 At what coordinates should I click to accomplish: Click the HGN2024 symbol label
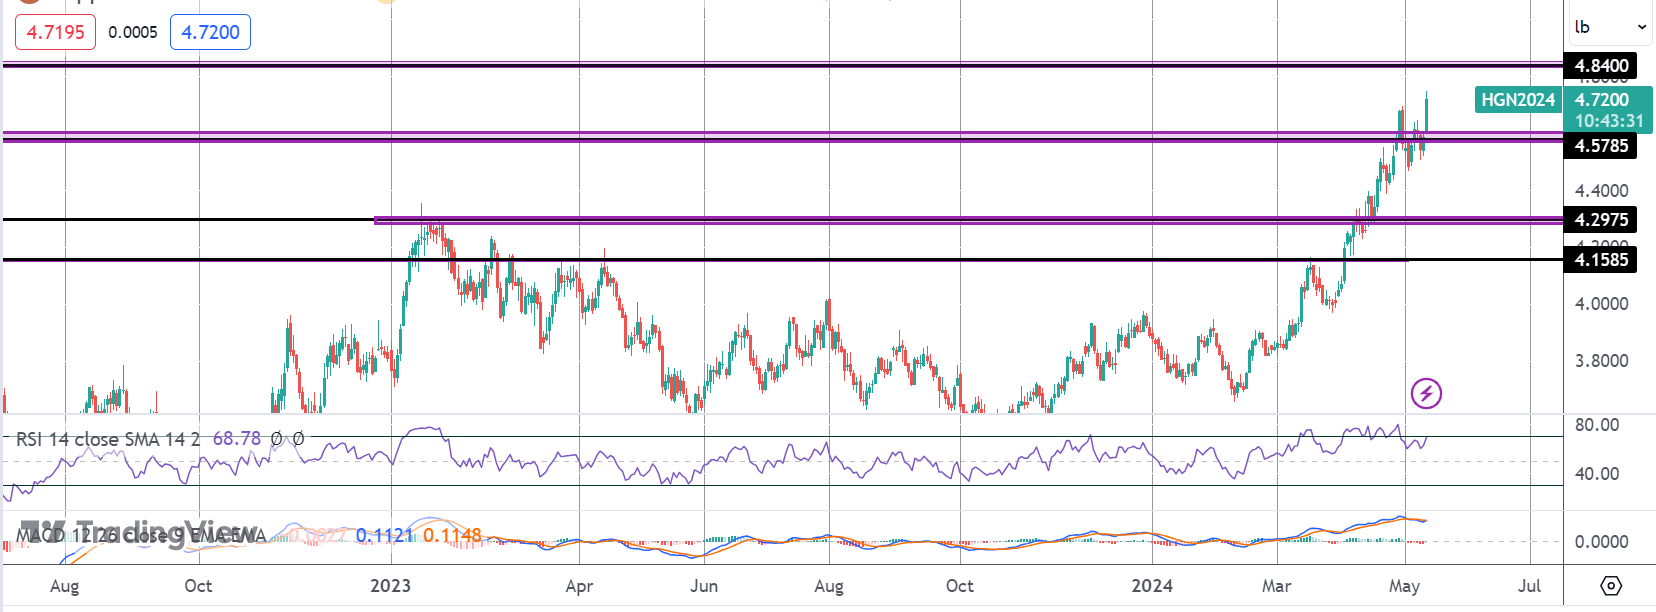(x=1518, y=99)
